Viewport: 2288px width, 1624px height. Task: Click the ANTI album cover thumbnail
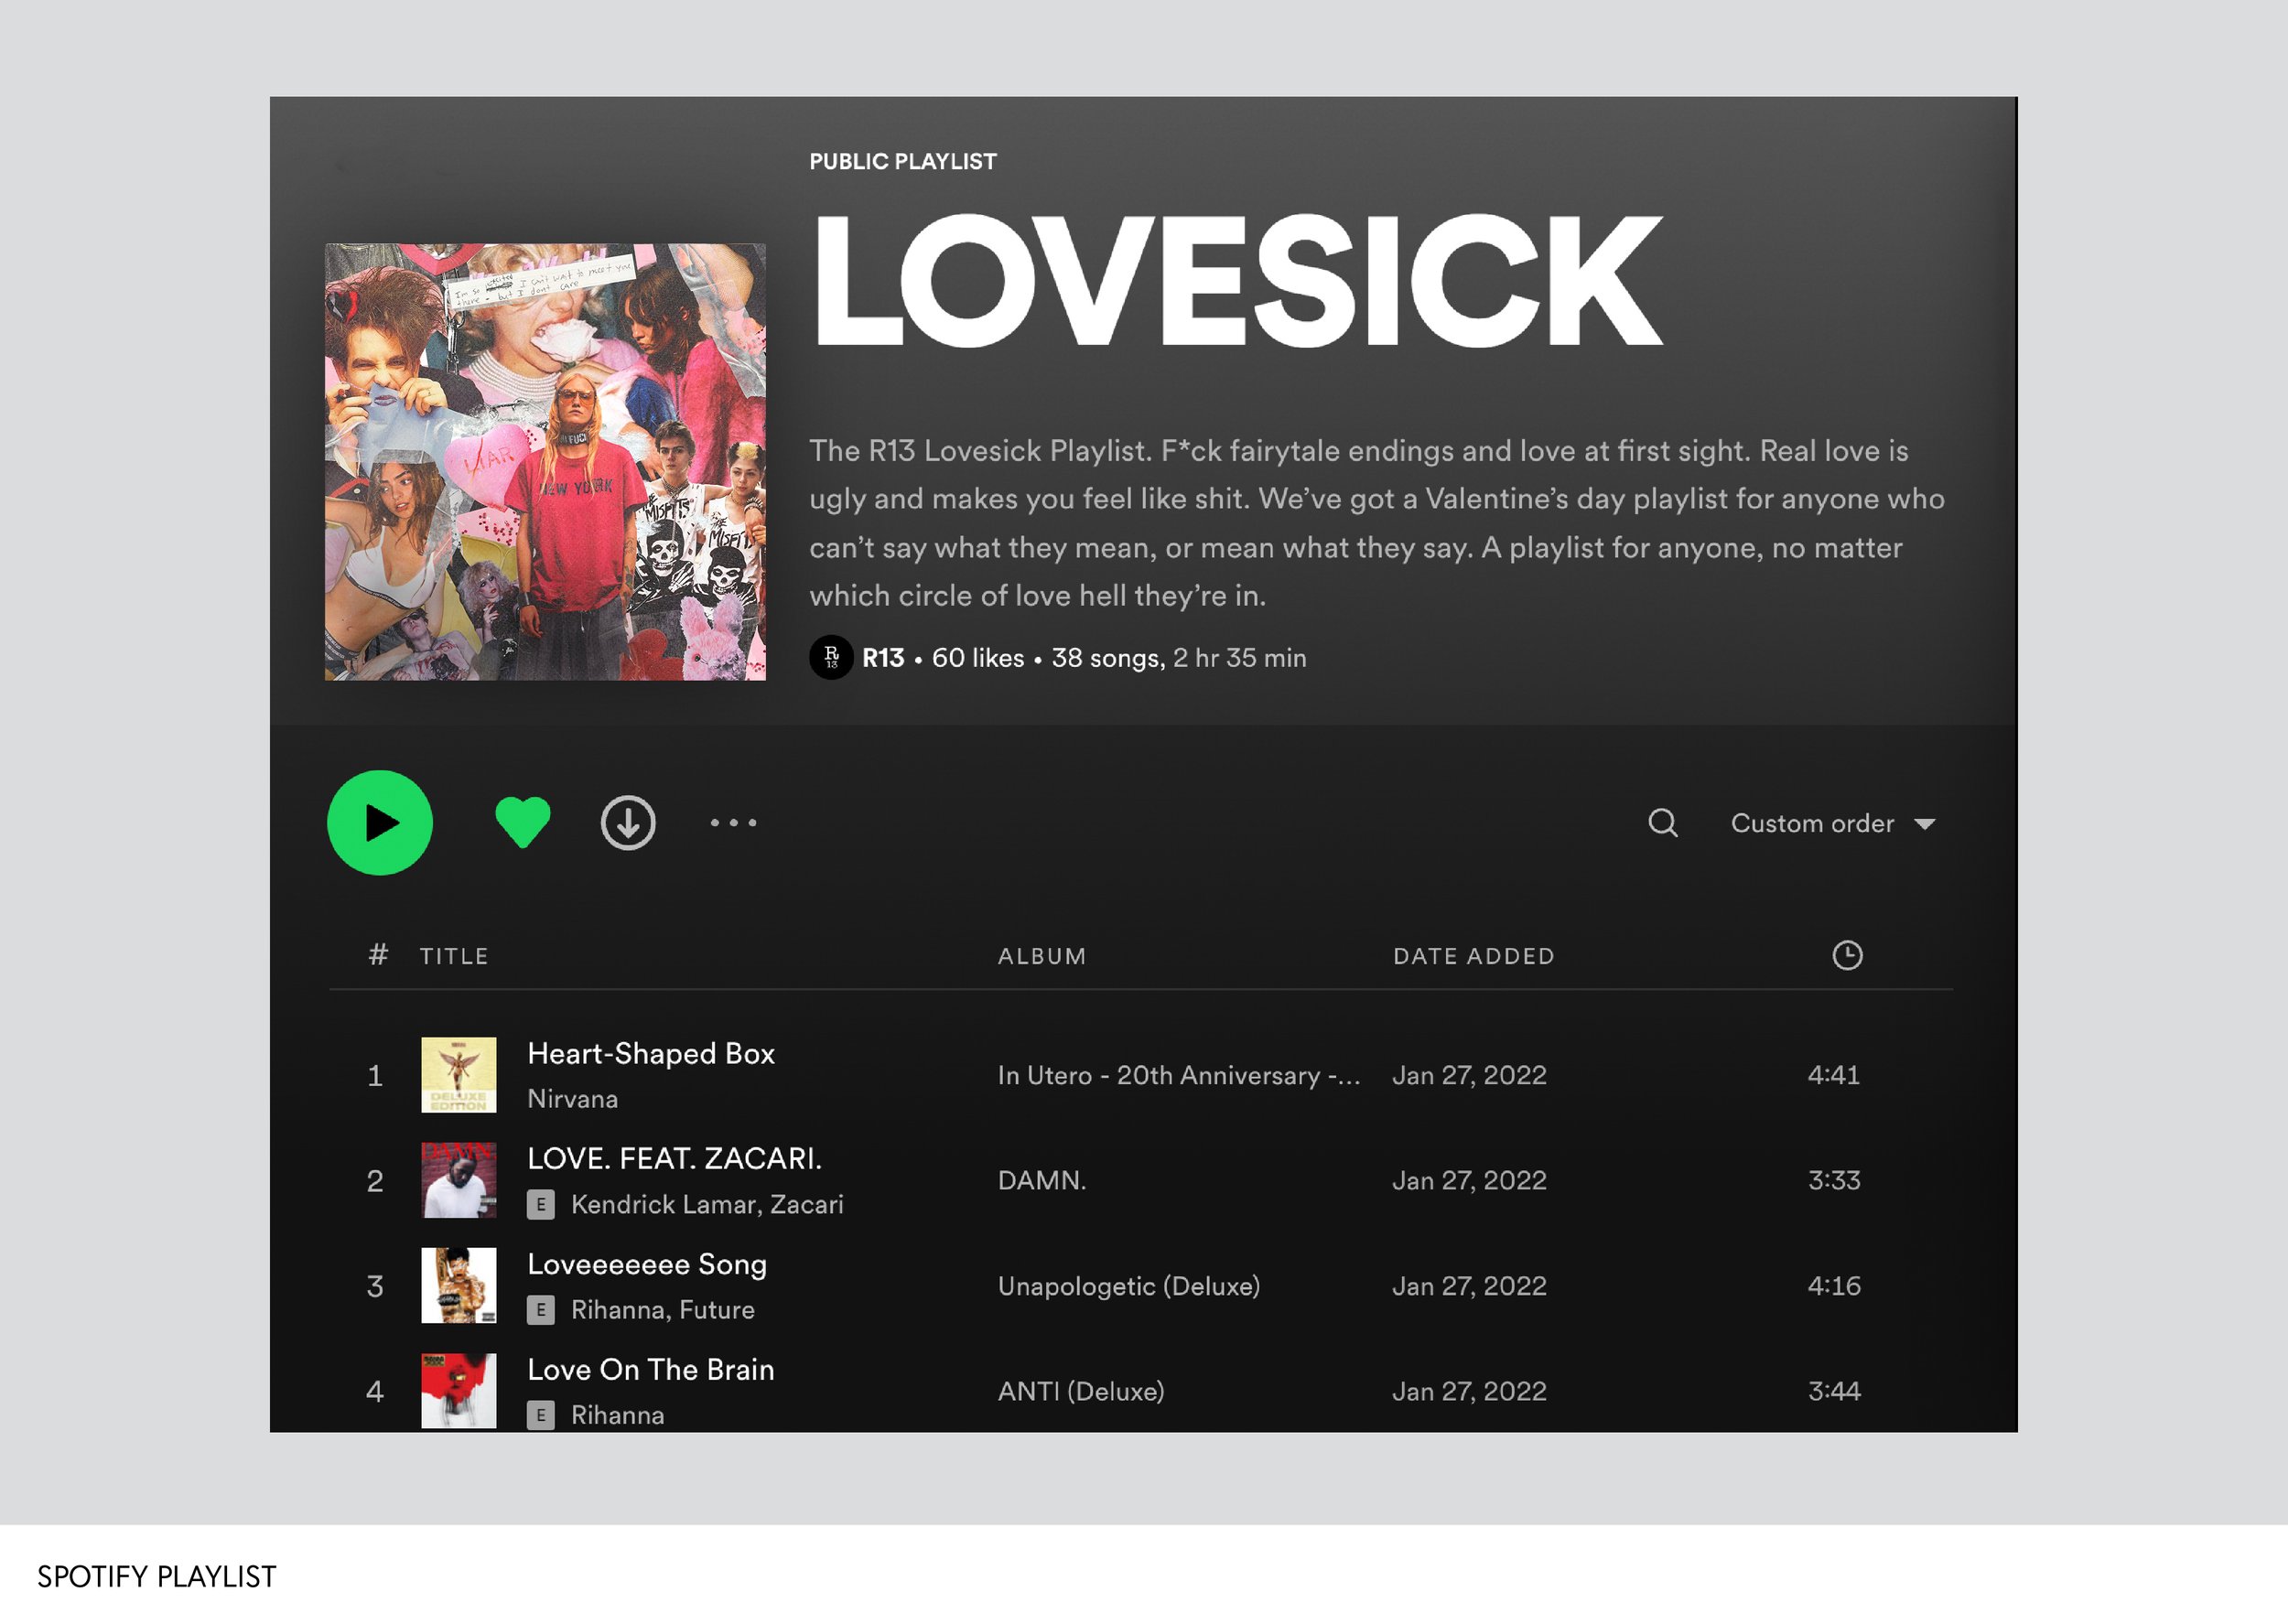(x=459, y=1391)
